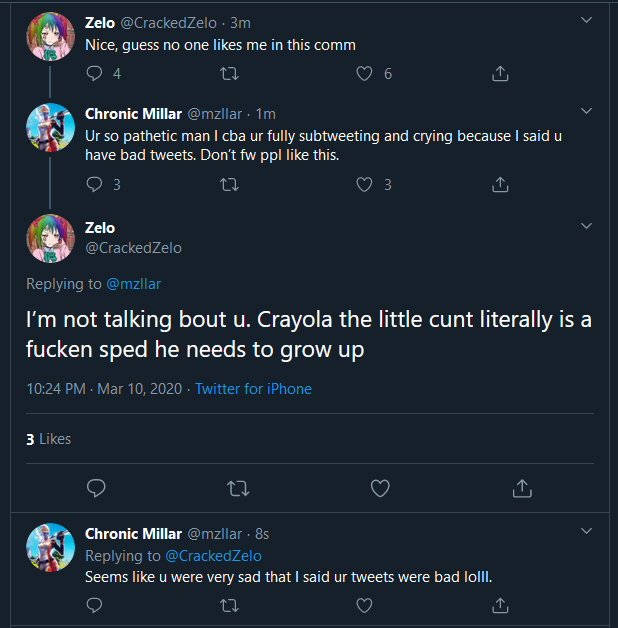618x628 pixels.
Task: Open the @mzllar mention link after 'Replying to'
Action: 133,284
